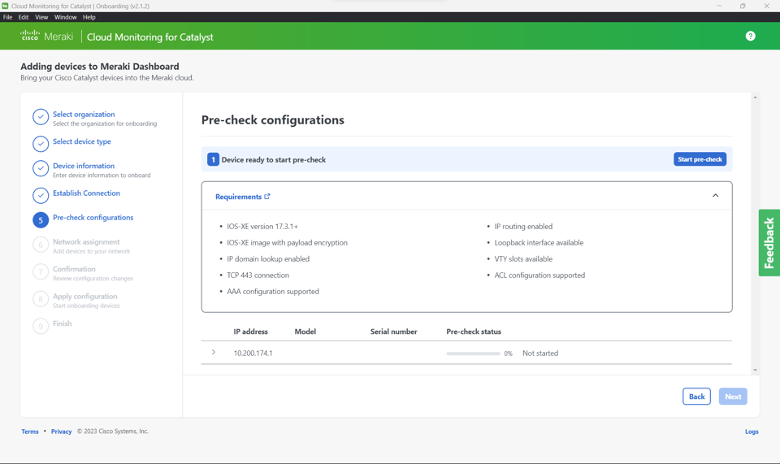
Task: Open the Feedback side tab
Action: coord(768,243)
